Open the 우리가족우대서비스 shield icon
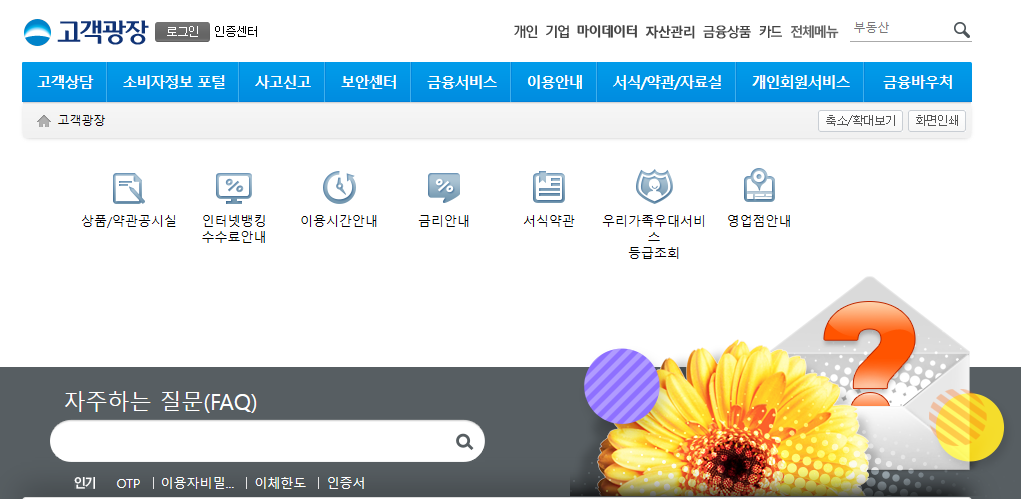The image size is (1021, 499). [654, 187]
